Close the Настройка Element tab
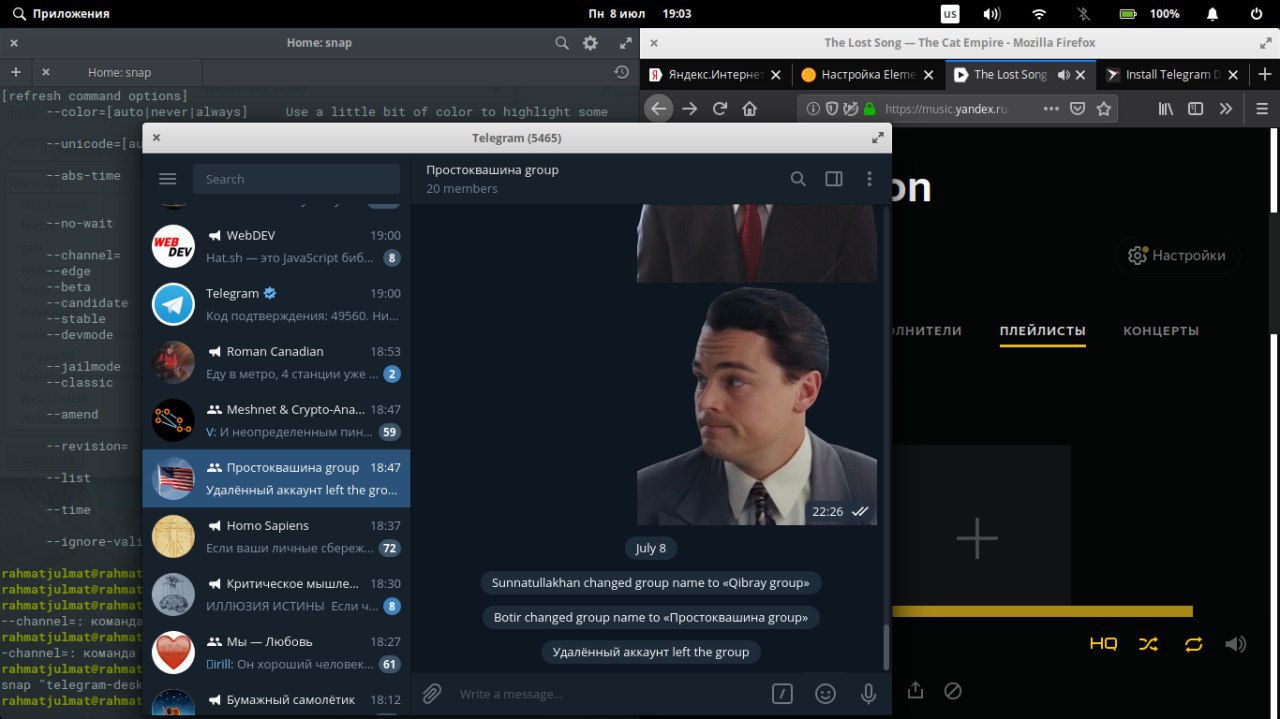The image size is (1280, 719). click(x=929, y=74)
